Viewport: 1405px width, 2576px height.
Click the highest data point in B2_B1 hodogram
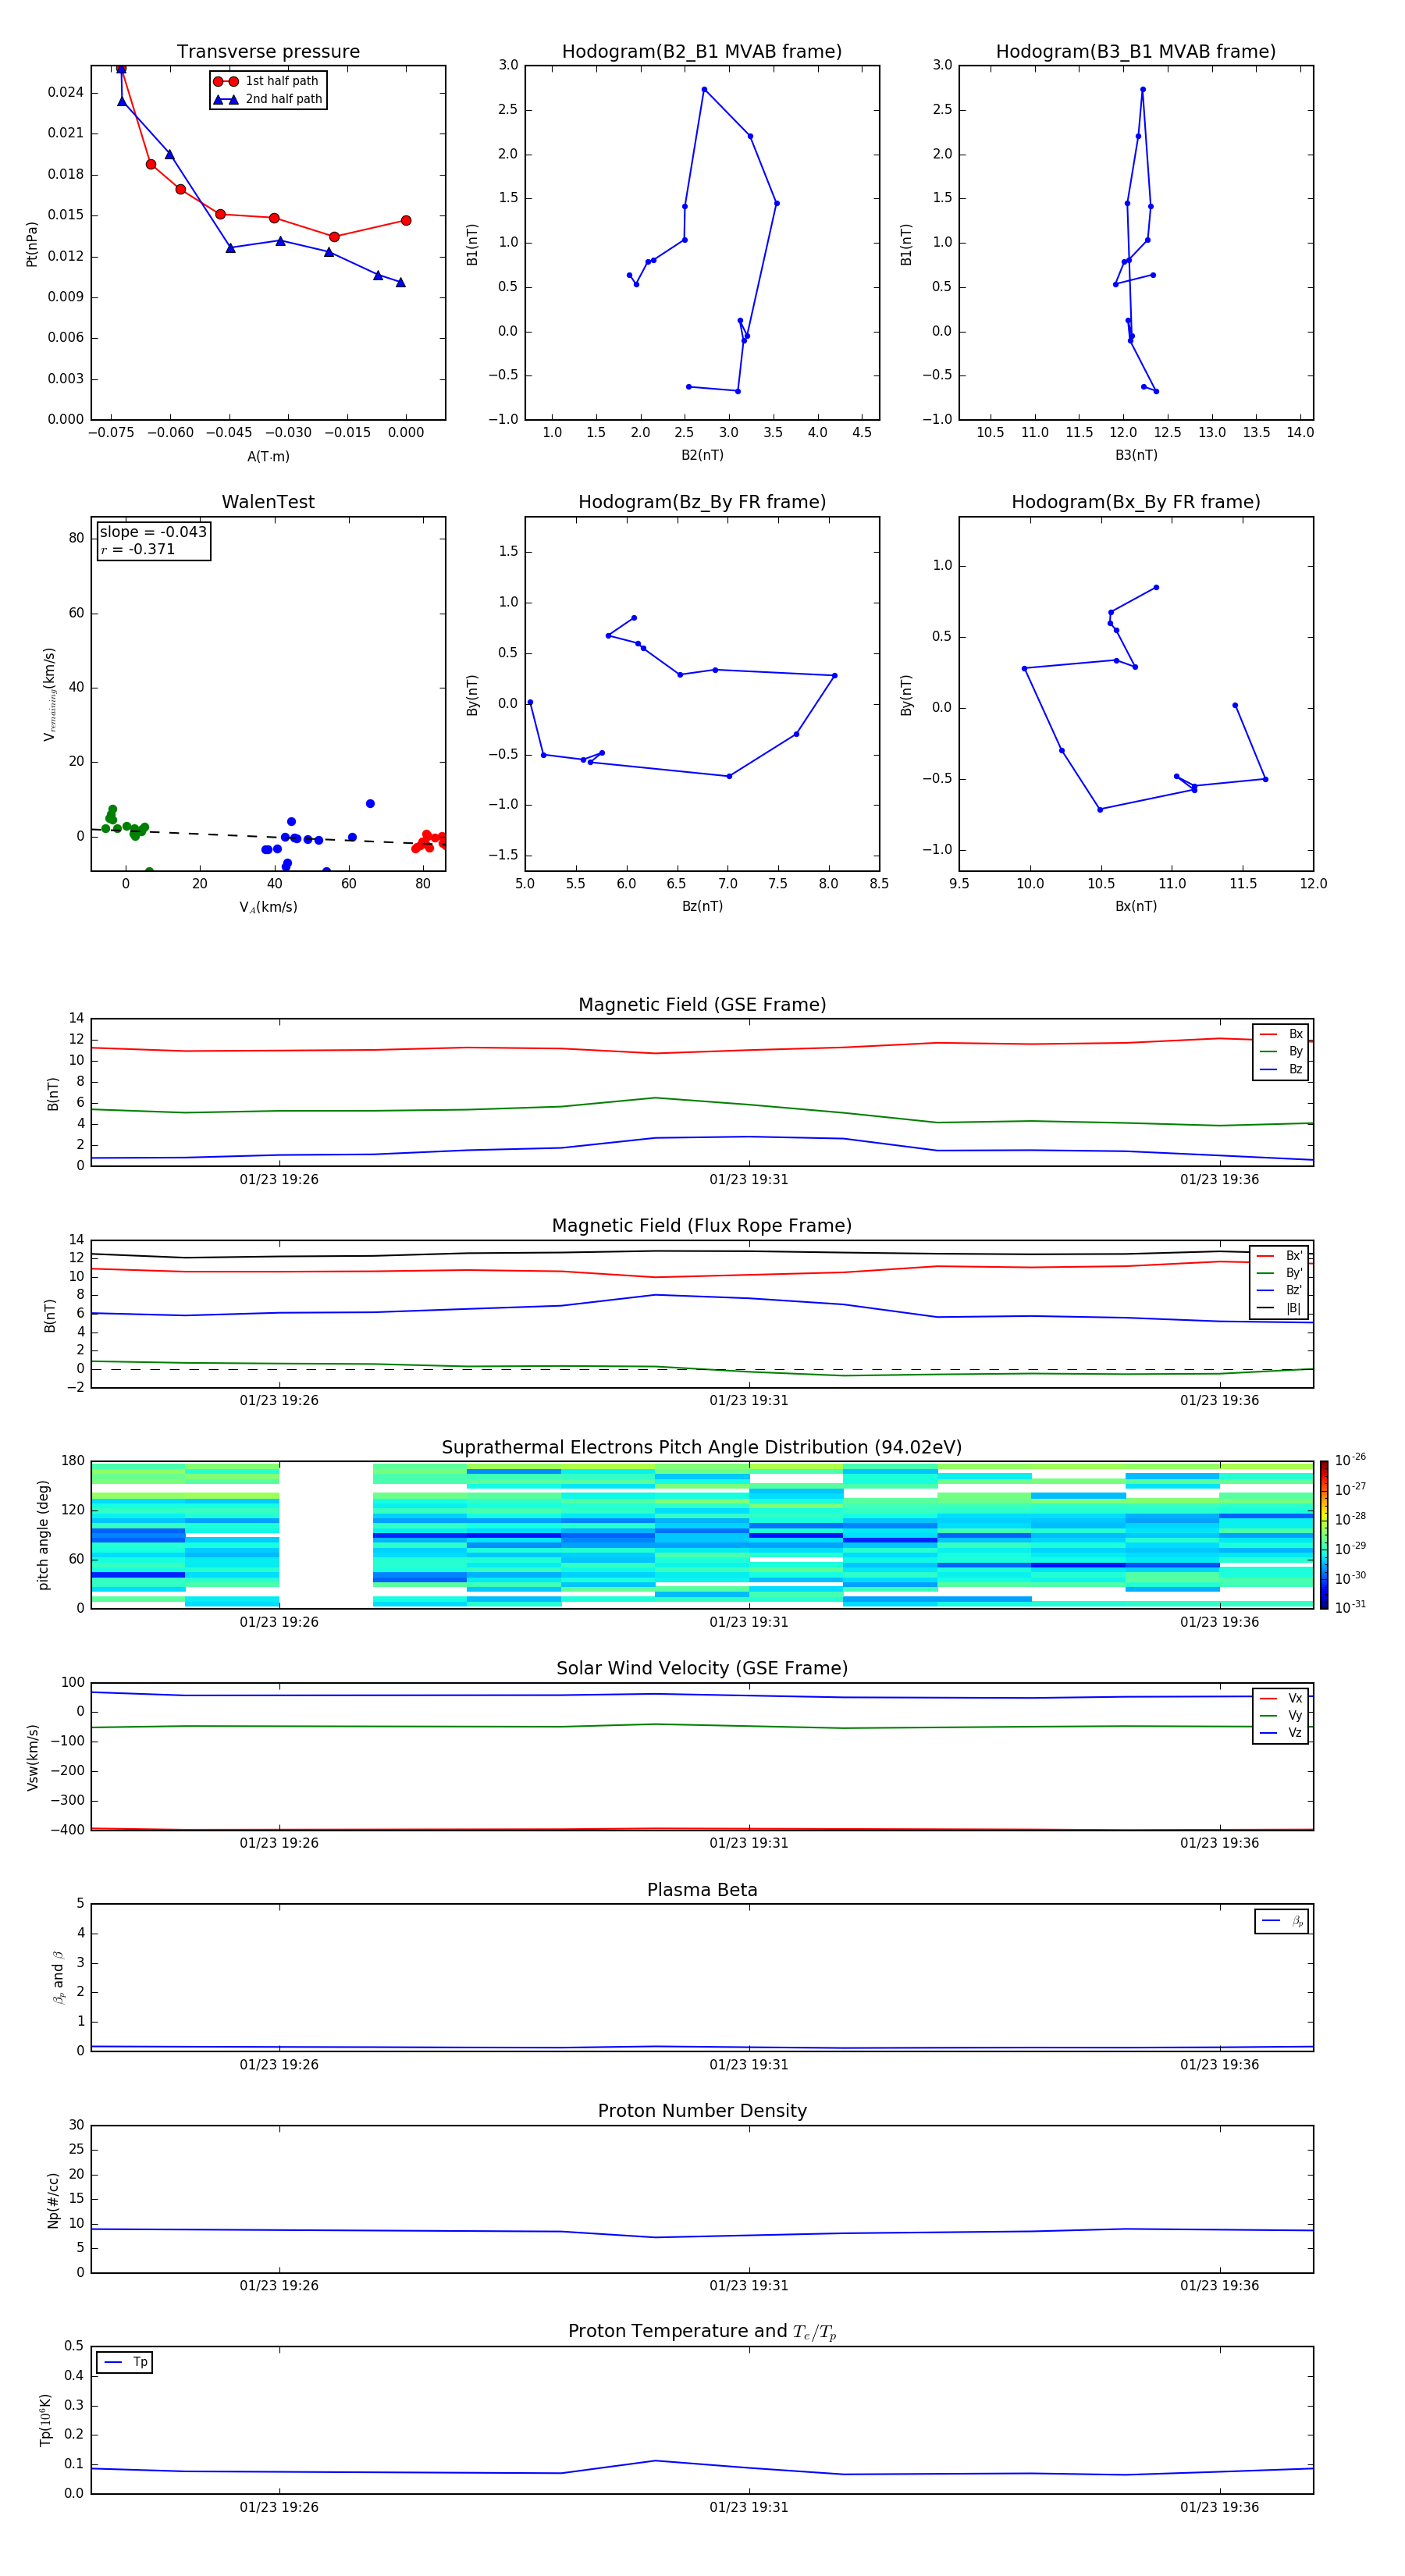[704, 89]
